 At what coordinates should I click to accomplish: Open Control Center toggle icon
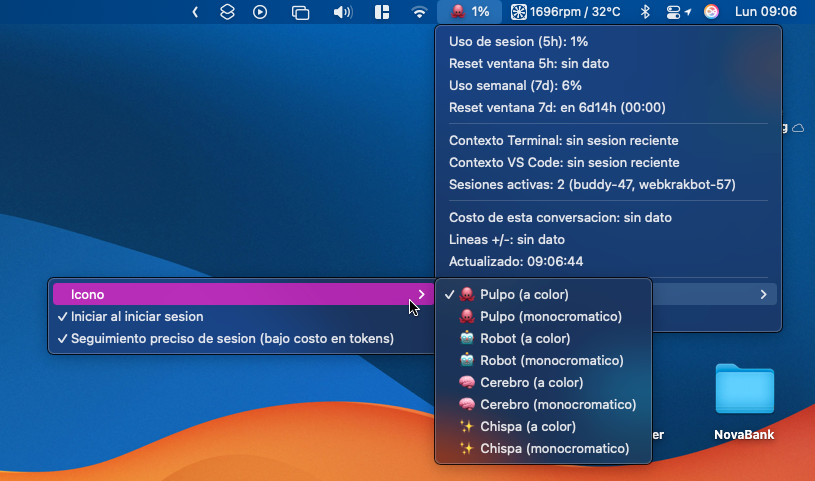(673, 12)
